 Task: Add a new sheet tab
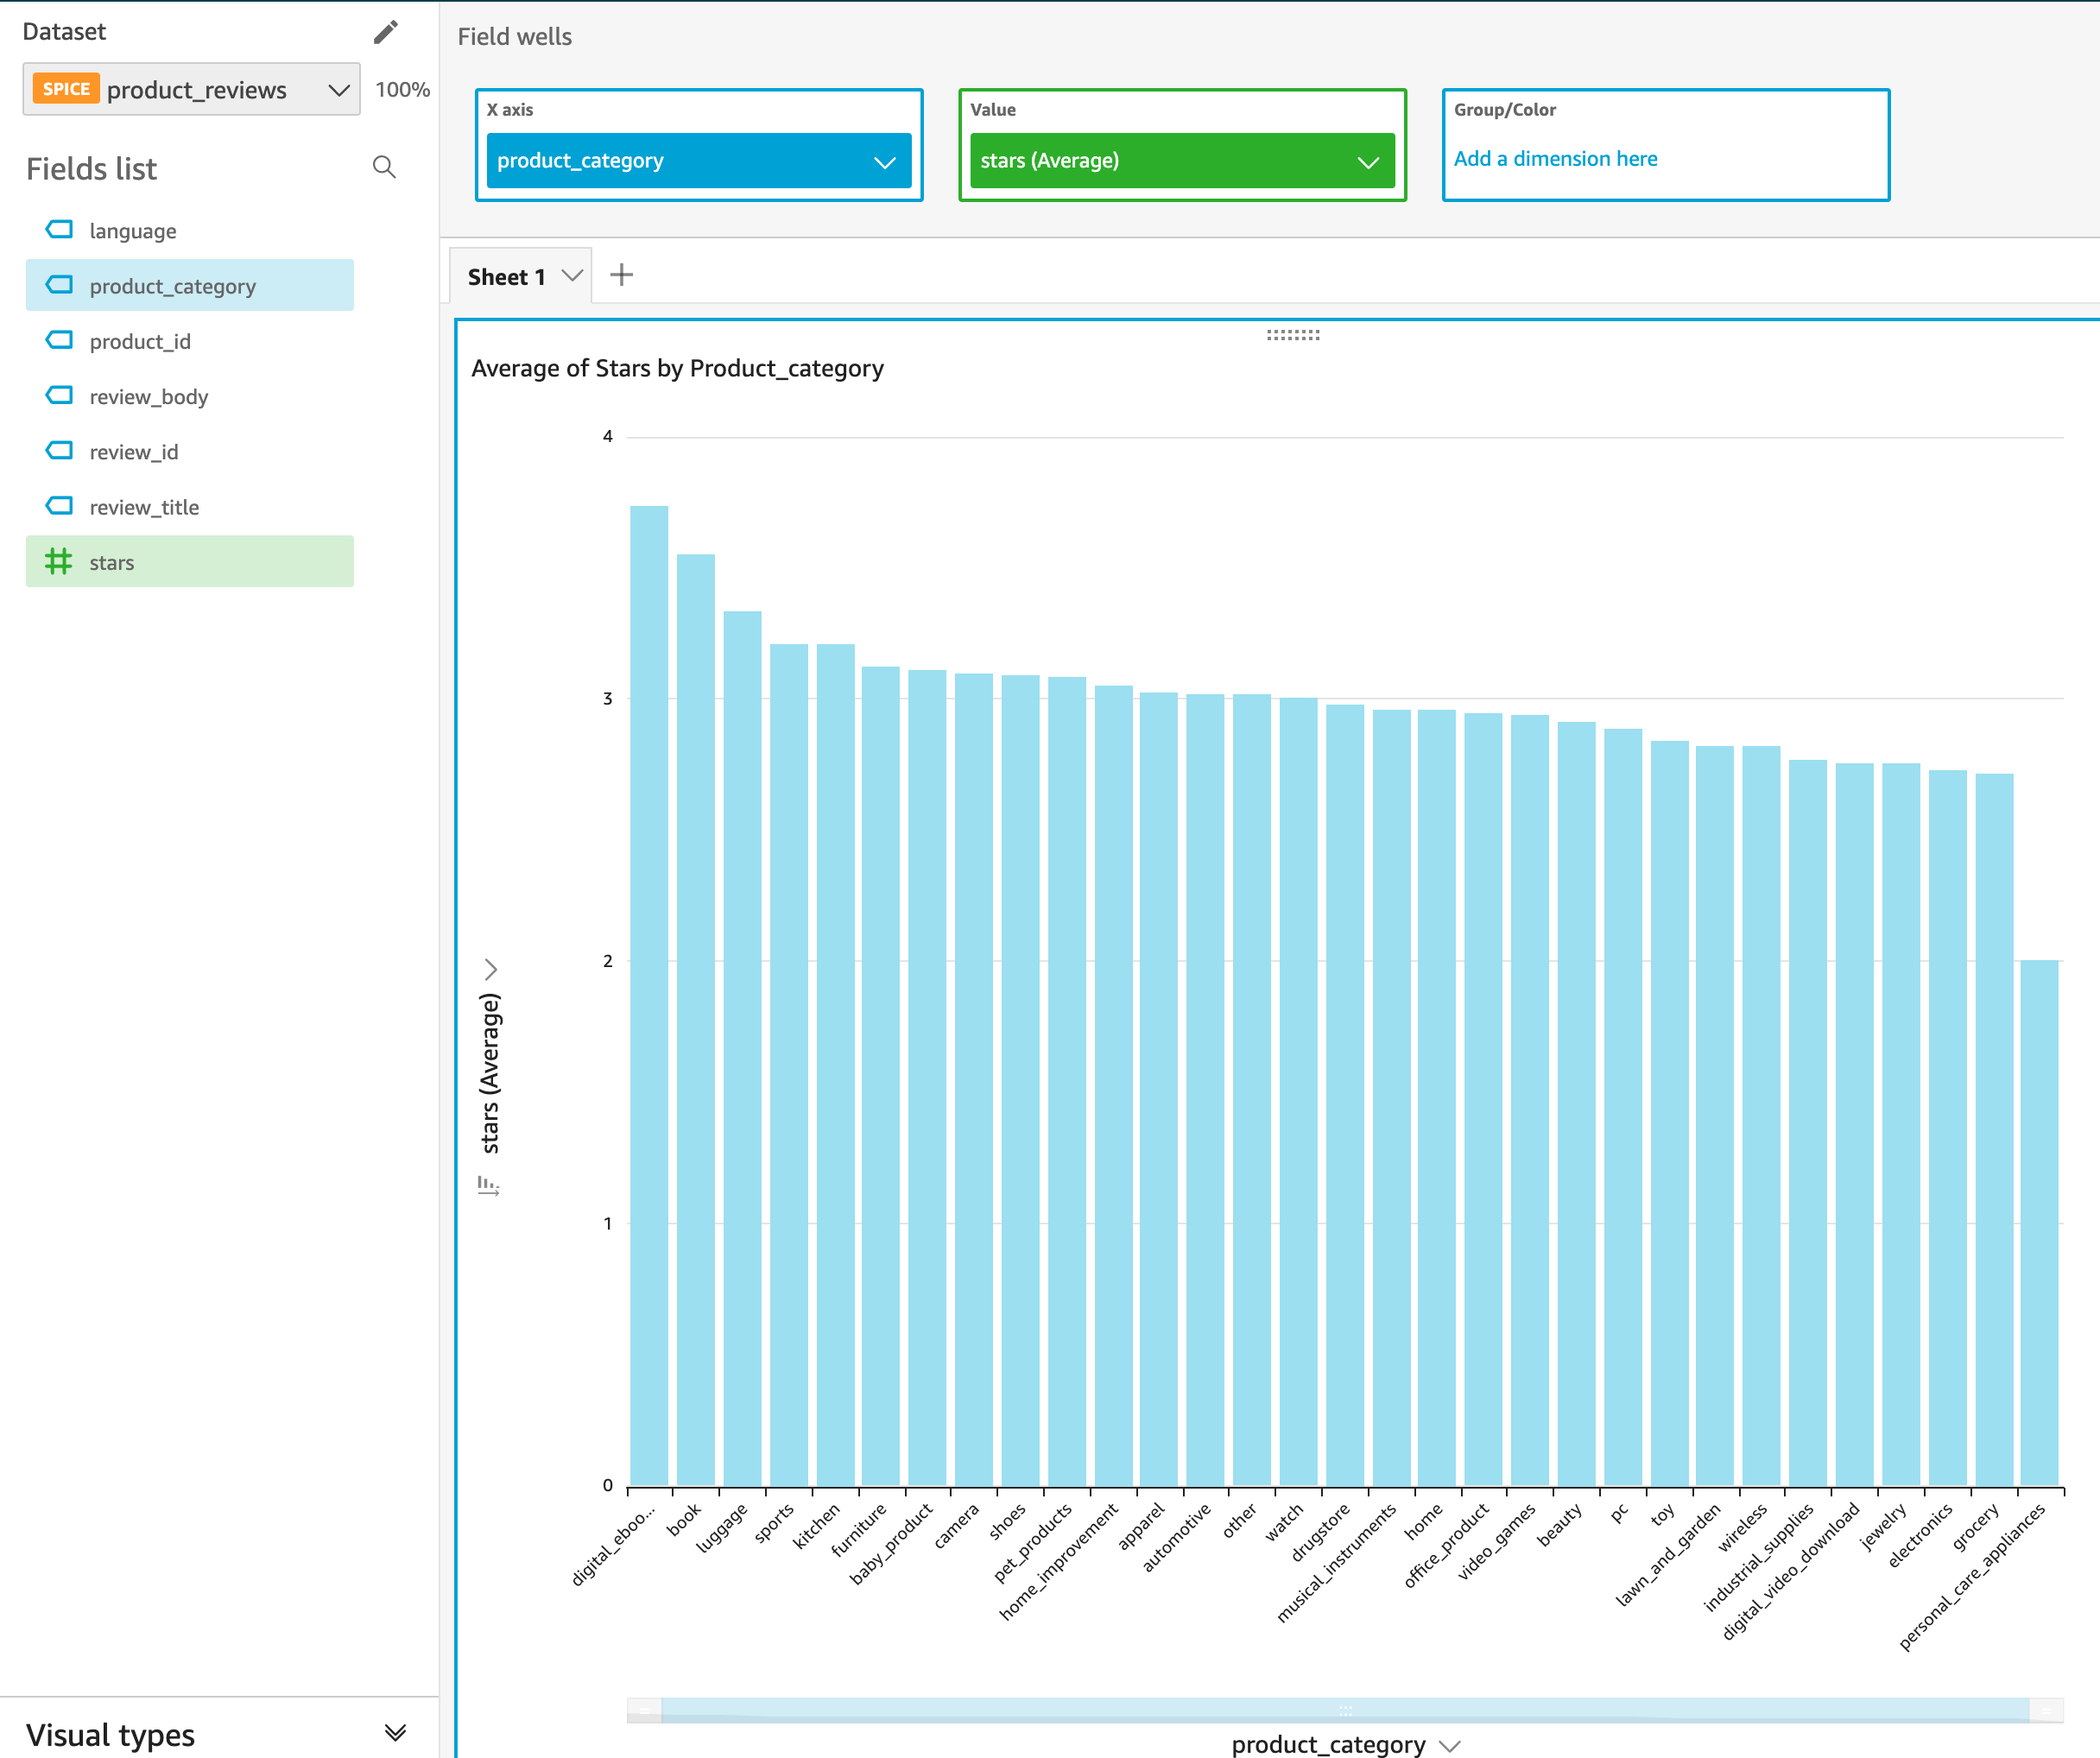tap(623, 275)
